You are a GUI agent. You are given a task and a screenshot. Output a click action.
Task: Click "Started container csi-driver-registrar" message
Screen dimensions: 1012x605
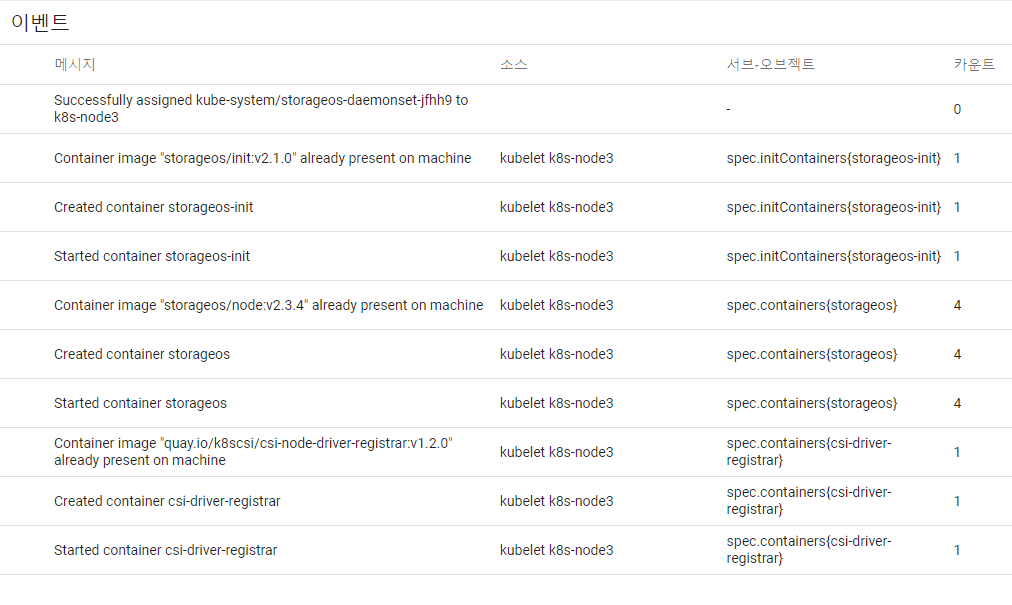[165, 550]
